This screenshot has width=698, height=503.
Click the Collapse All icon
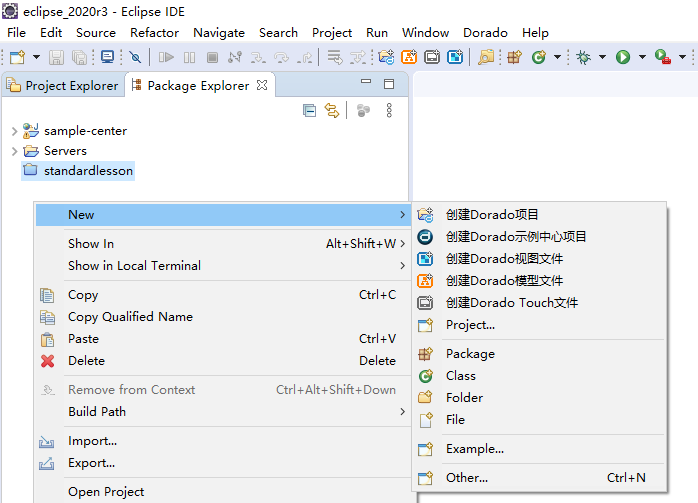coord(309,110)
